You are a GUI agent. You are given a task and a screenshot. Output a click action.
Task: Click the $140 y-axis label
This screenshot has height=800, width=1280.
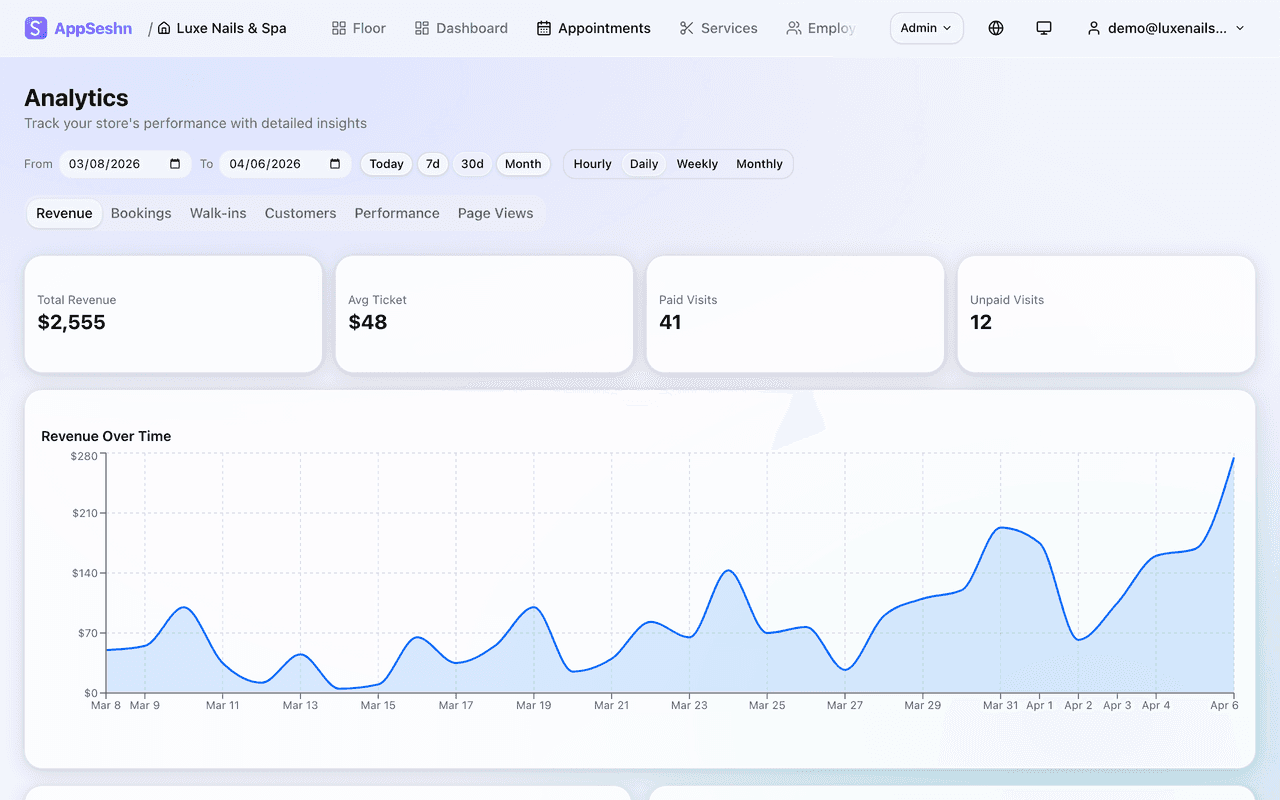tap(84, 573)
